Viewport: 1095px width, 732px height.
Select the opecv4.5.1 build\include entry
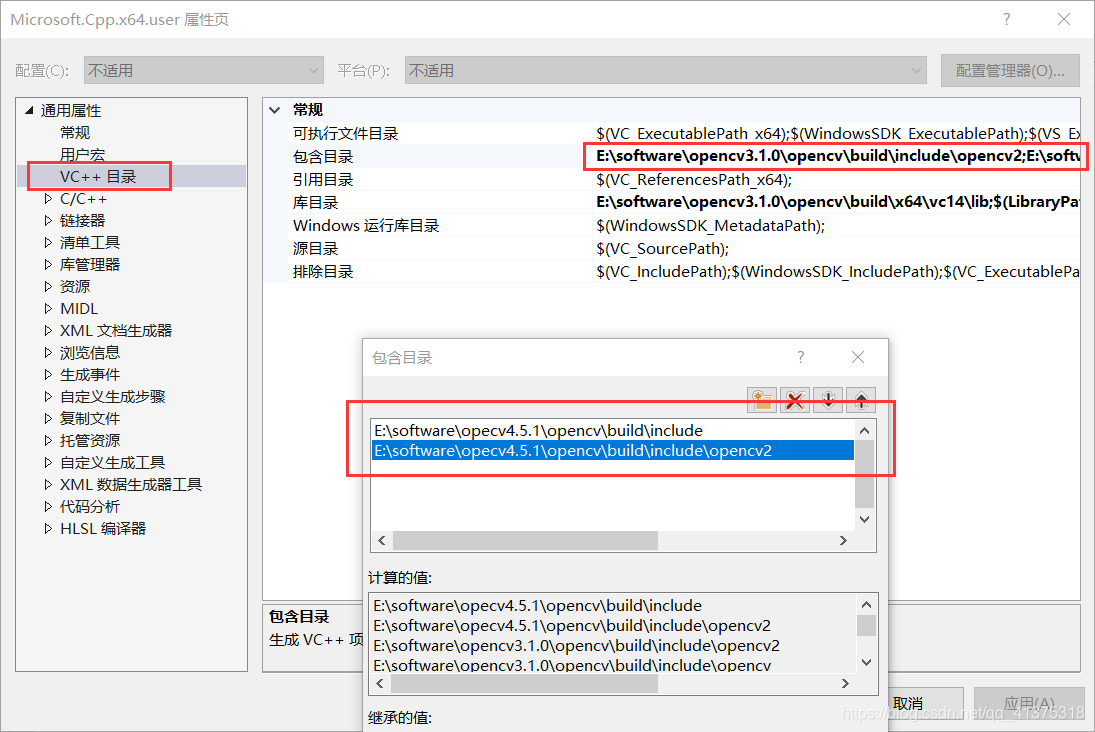612,430
